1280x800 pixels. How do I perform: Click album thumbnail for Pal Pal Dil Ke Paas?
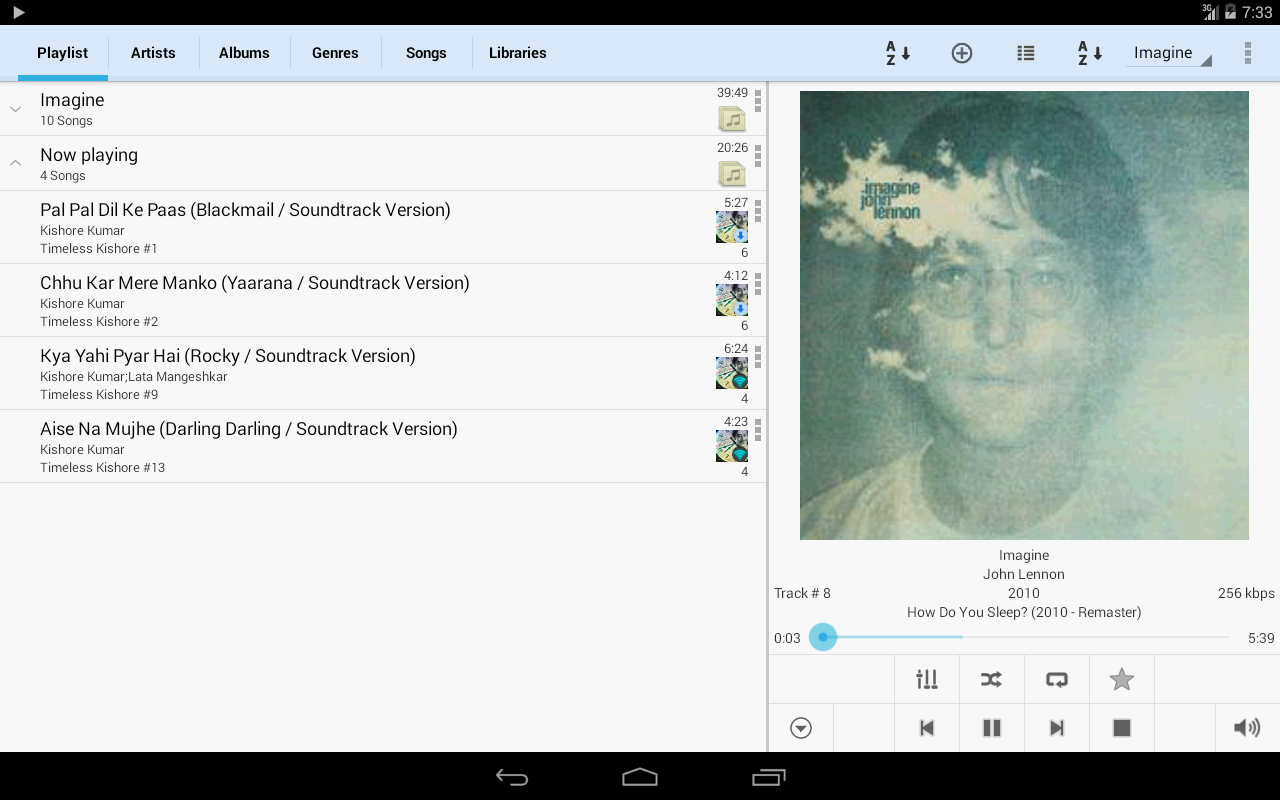[x=732, y=227]
